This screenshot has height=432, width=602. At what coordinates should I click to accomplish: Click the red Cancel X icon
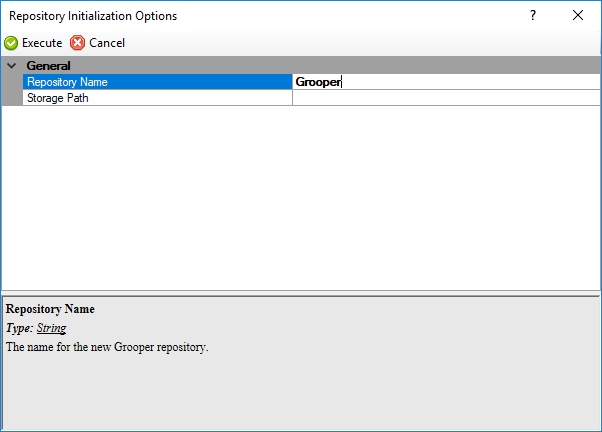click(x=78, y=43)
